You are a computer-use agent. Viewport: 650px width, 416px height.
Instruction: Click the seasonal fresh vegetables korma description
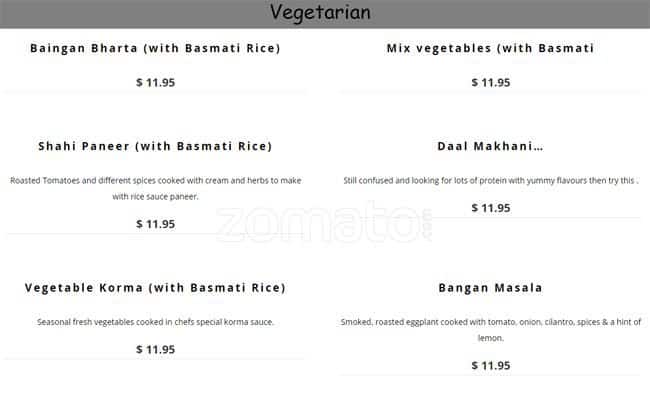(x=155, y=322)
